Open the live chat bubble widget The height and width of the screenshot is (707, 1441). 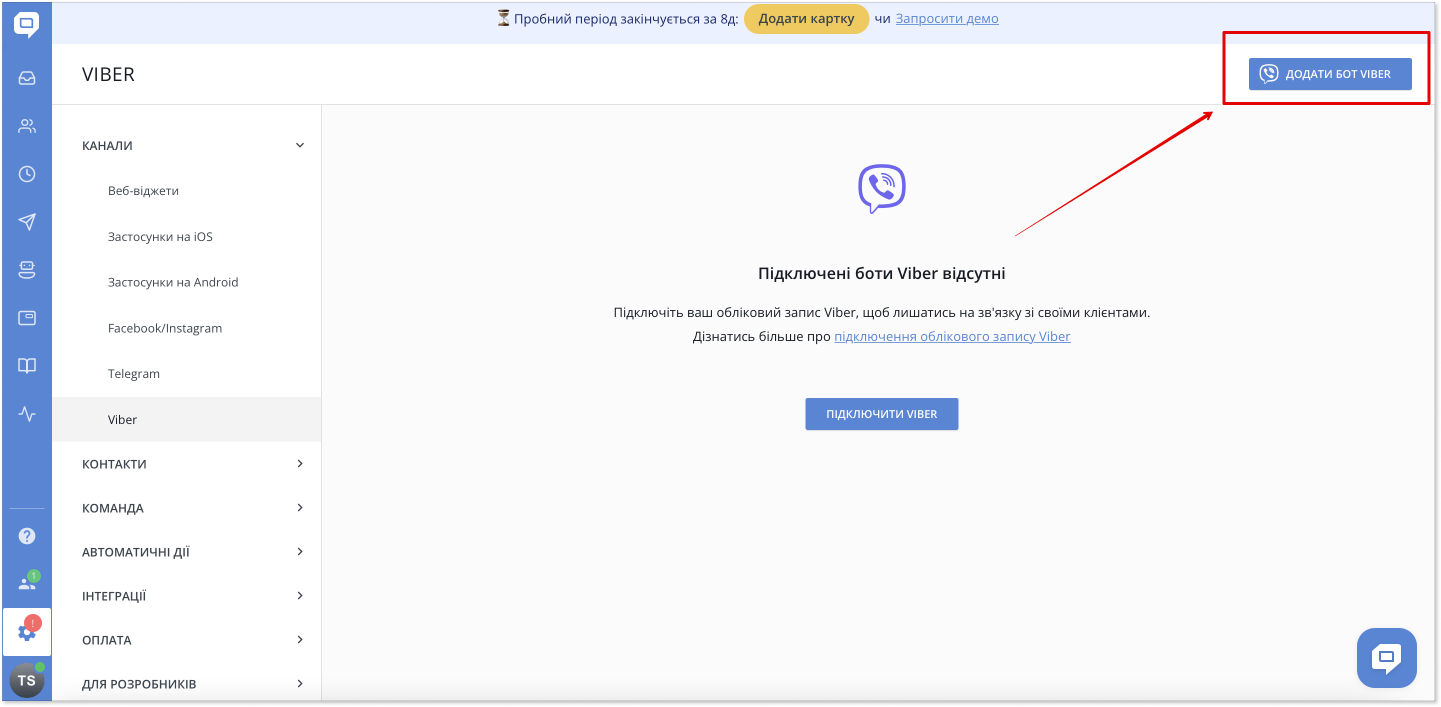point(1387,658)
